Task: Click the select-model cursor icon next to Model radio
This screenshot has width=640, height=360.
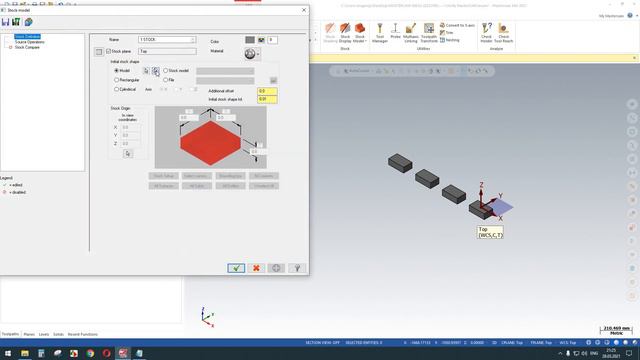Action: tap(146, 71)
